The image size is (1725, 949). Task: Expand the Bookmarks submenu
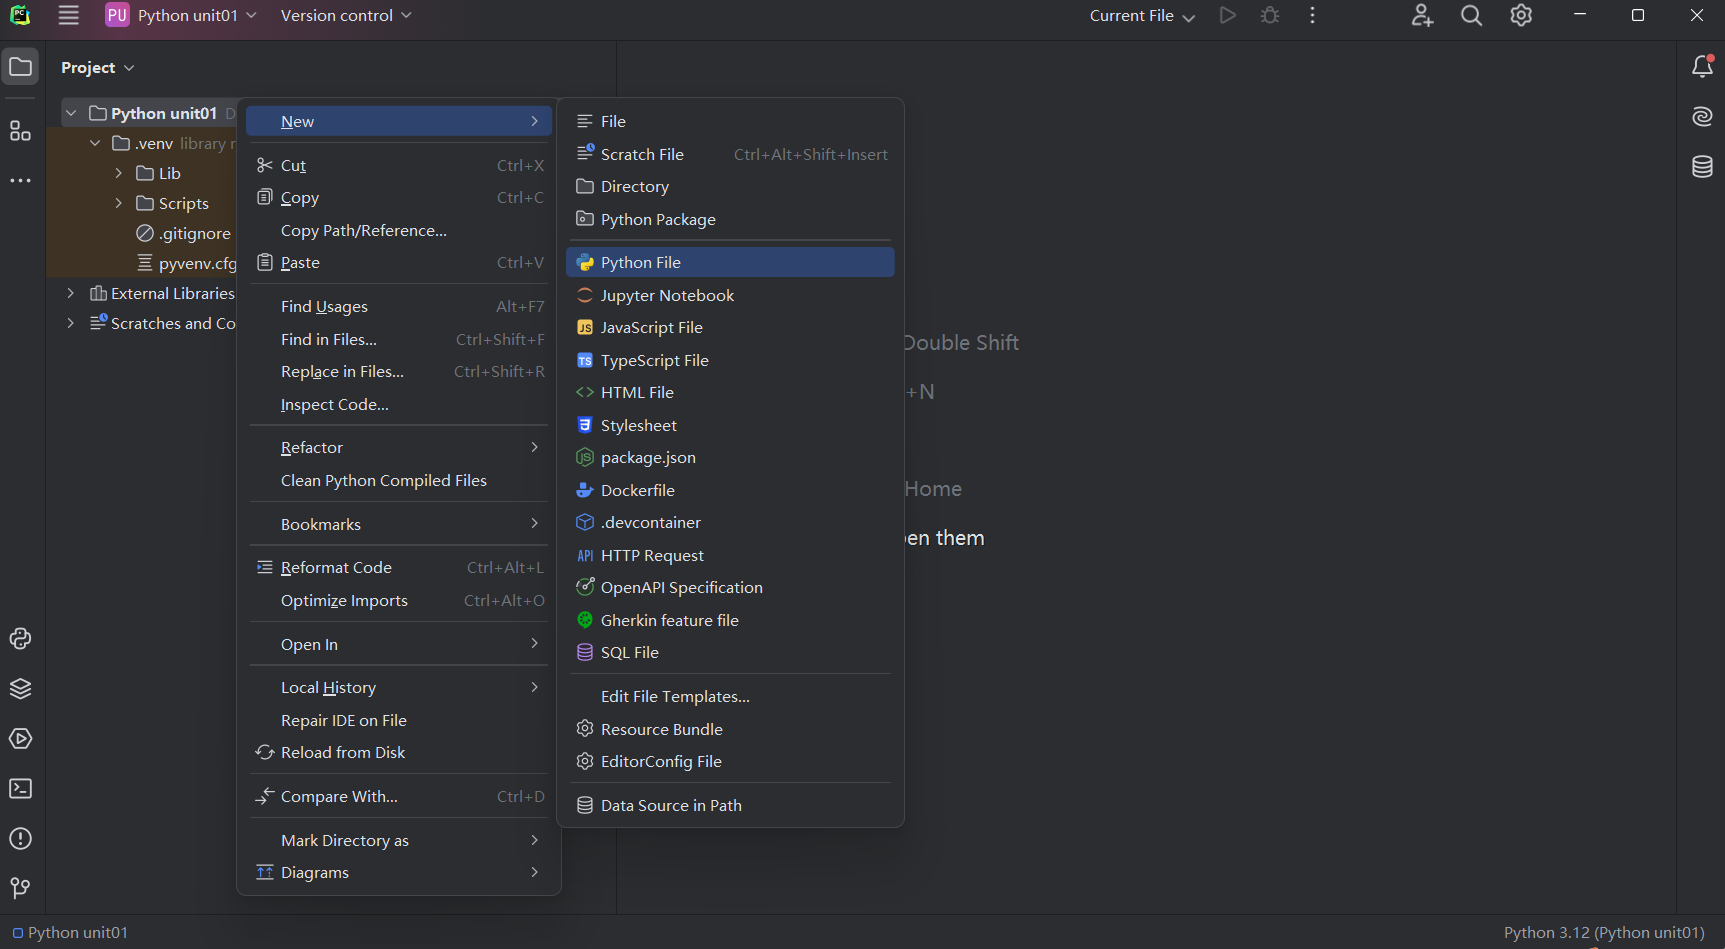(x=400, y=524)
